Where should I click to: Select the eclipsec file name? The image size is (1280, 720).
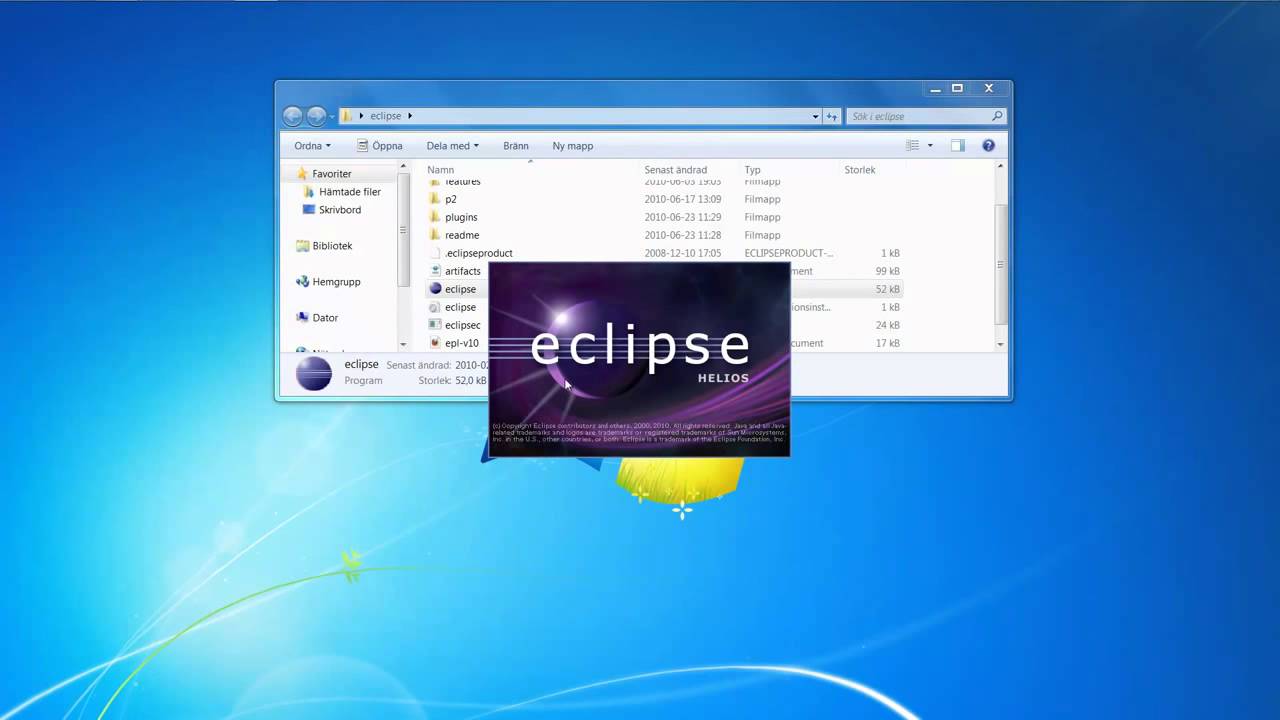[x=463, y=325]
